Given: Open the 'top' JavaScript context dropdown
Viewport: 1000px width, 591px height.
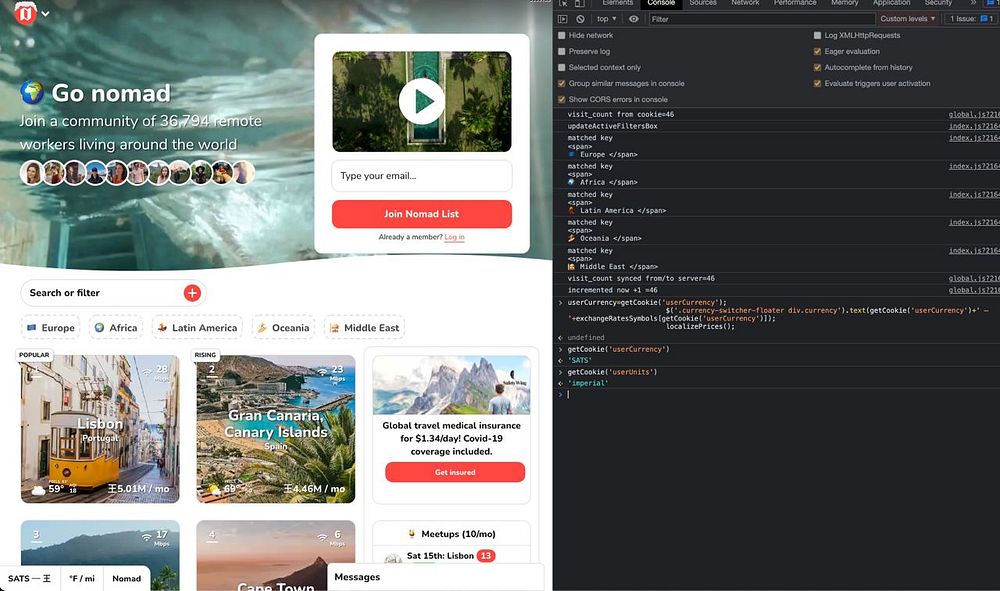Looking at the screenshot, I should [x=607, y=19].
